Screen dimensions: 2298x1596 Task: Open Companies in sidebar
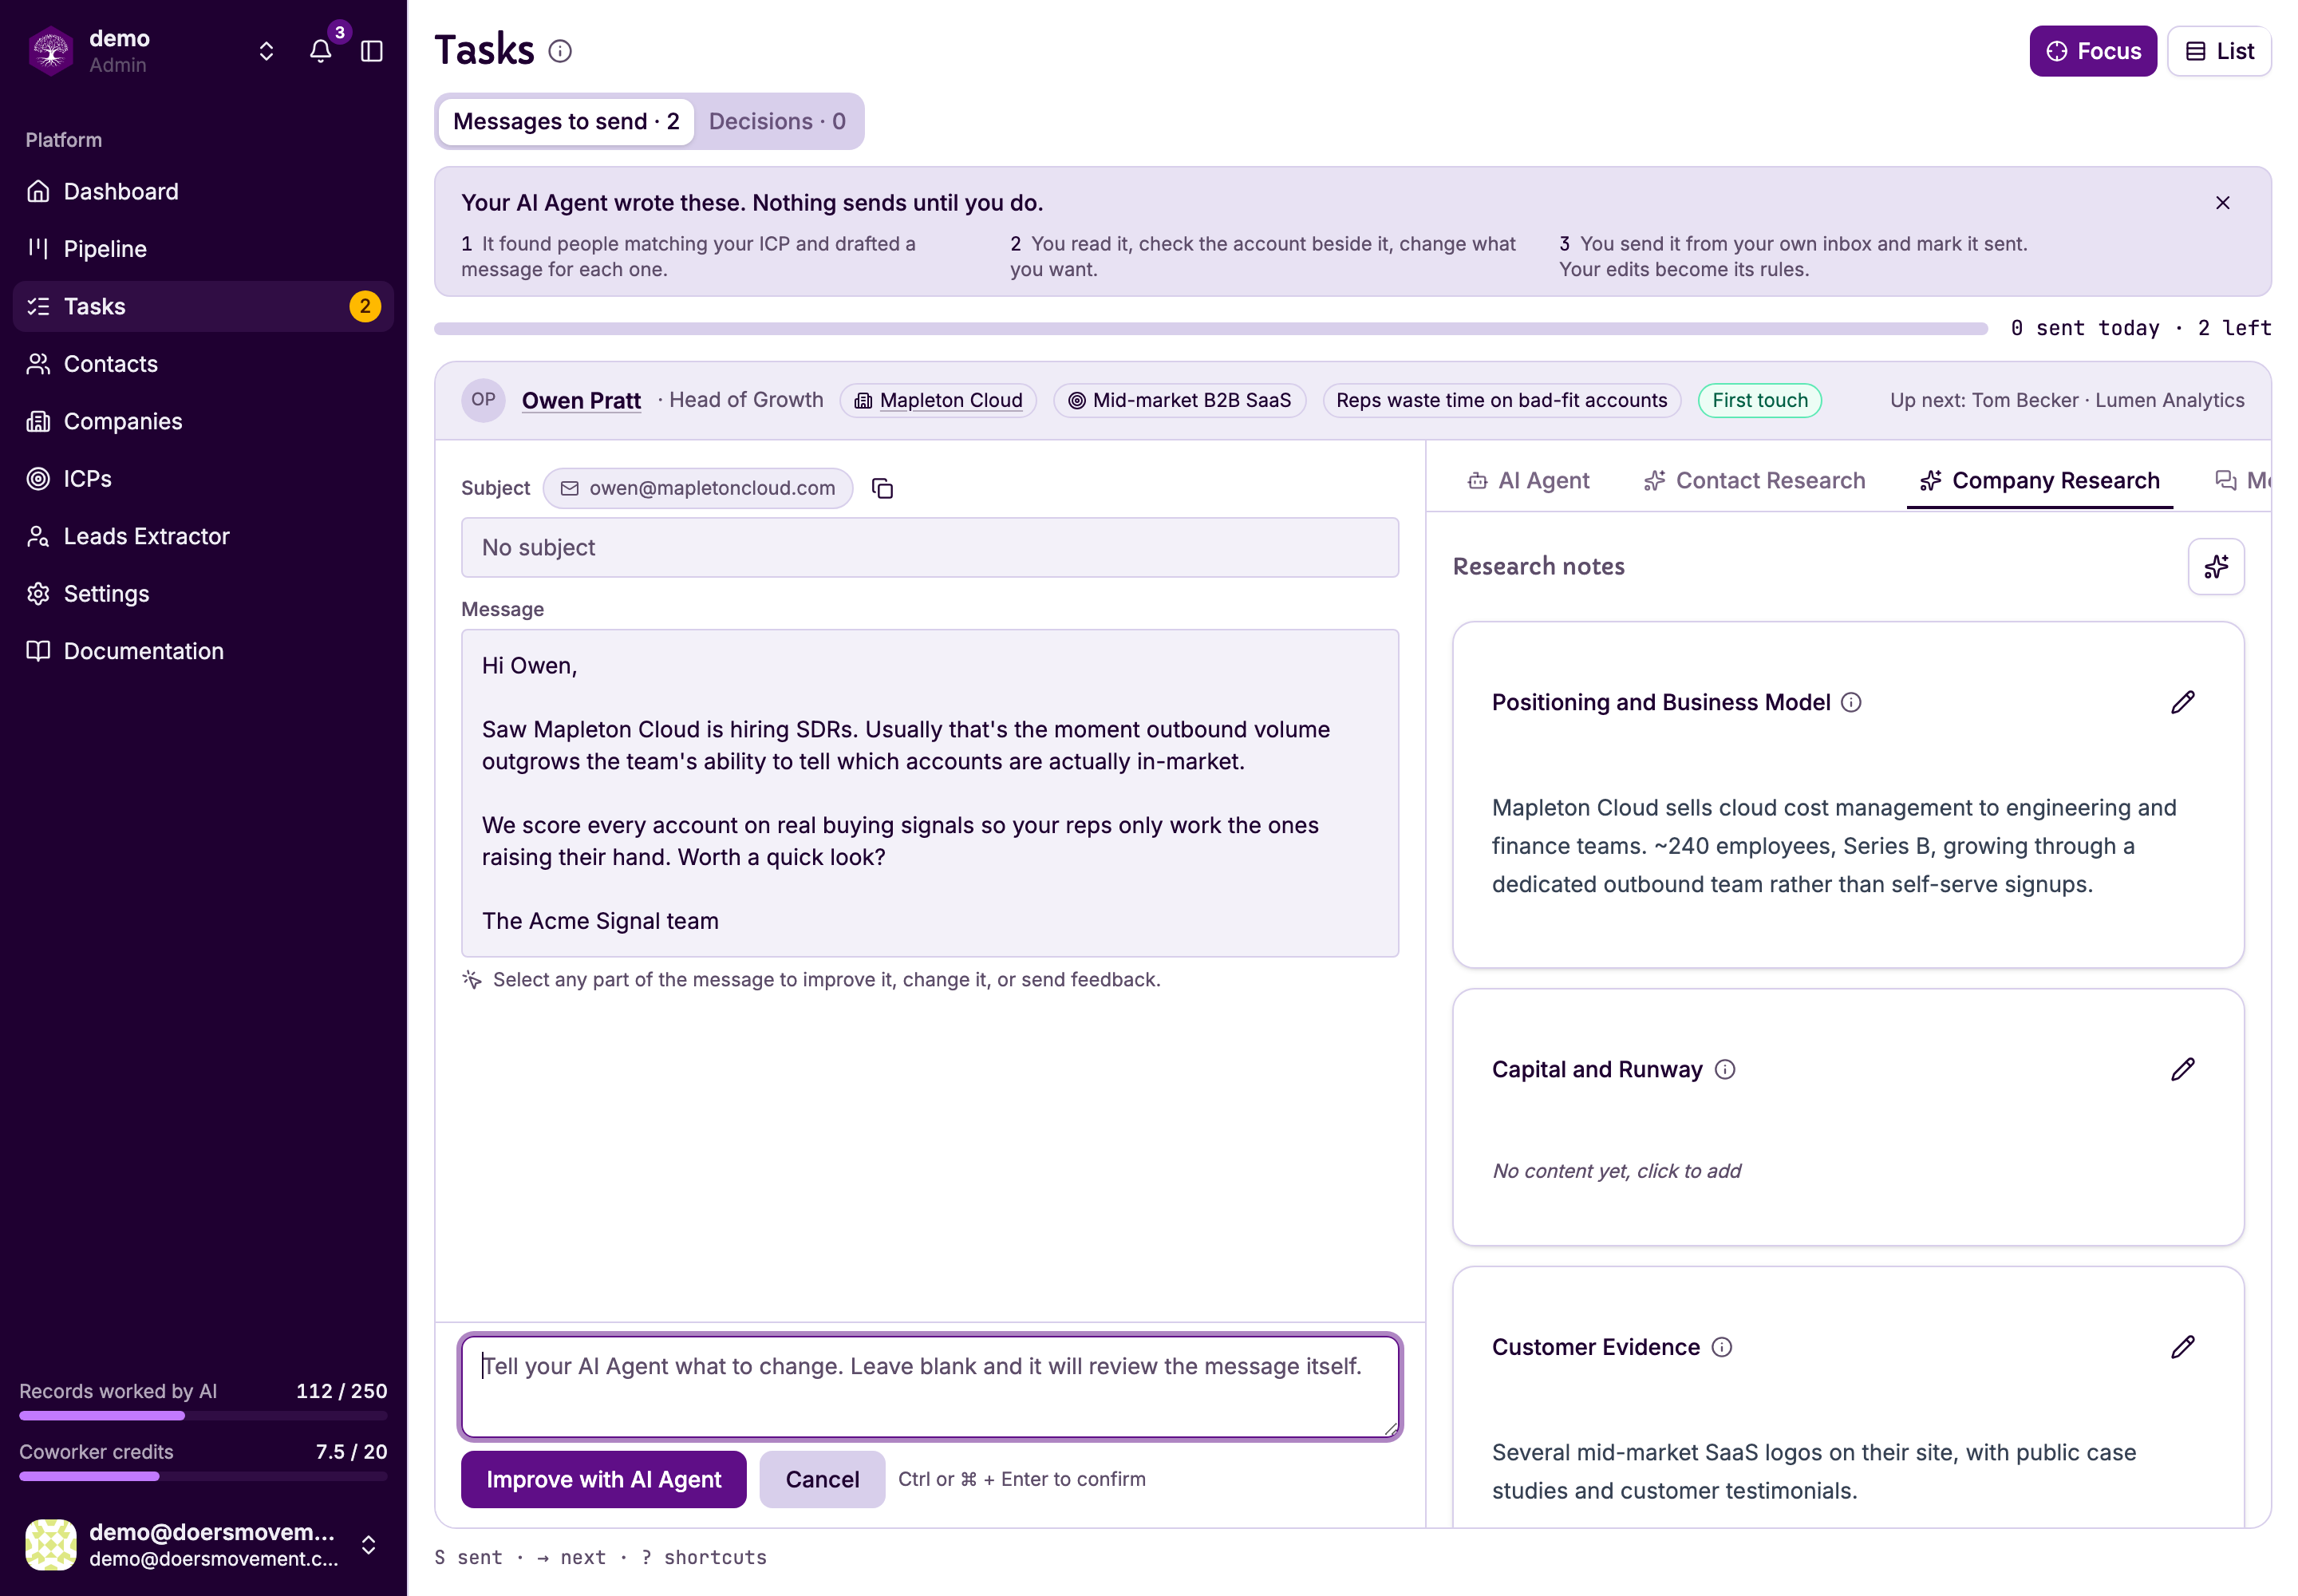coord(203,421)
